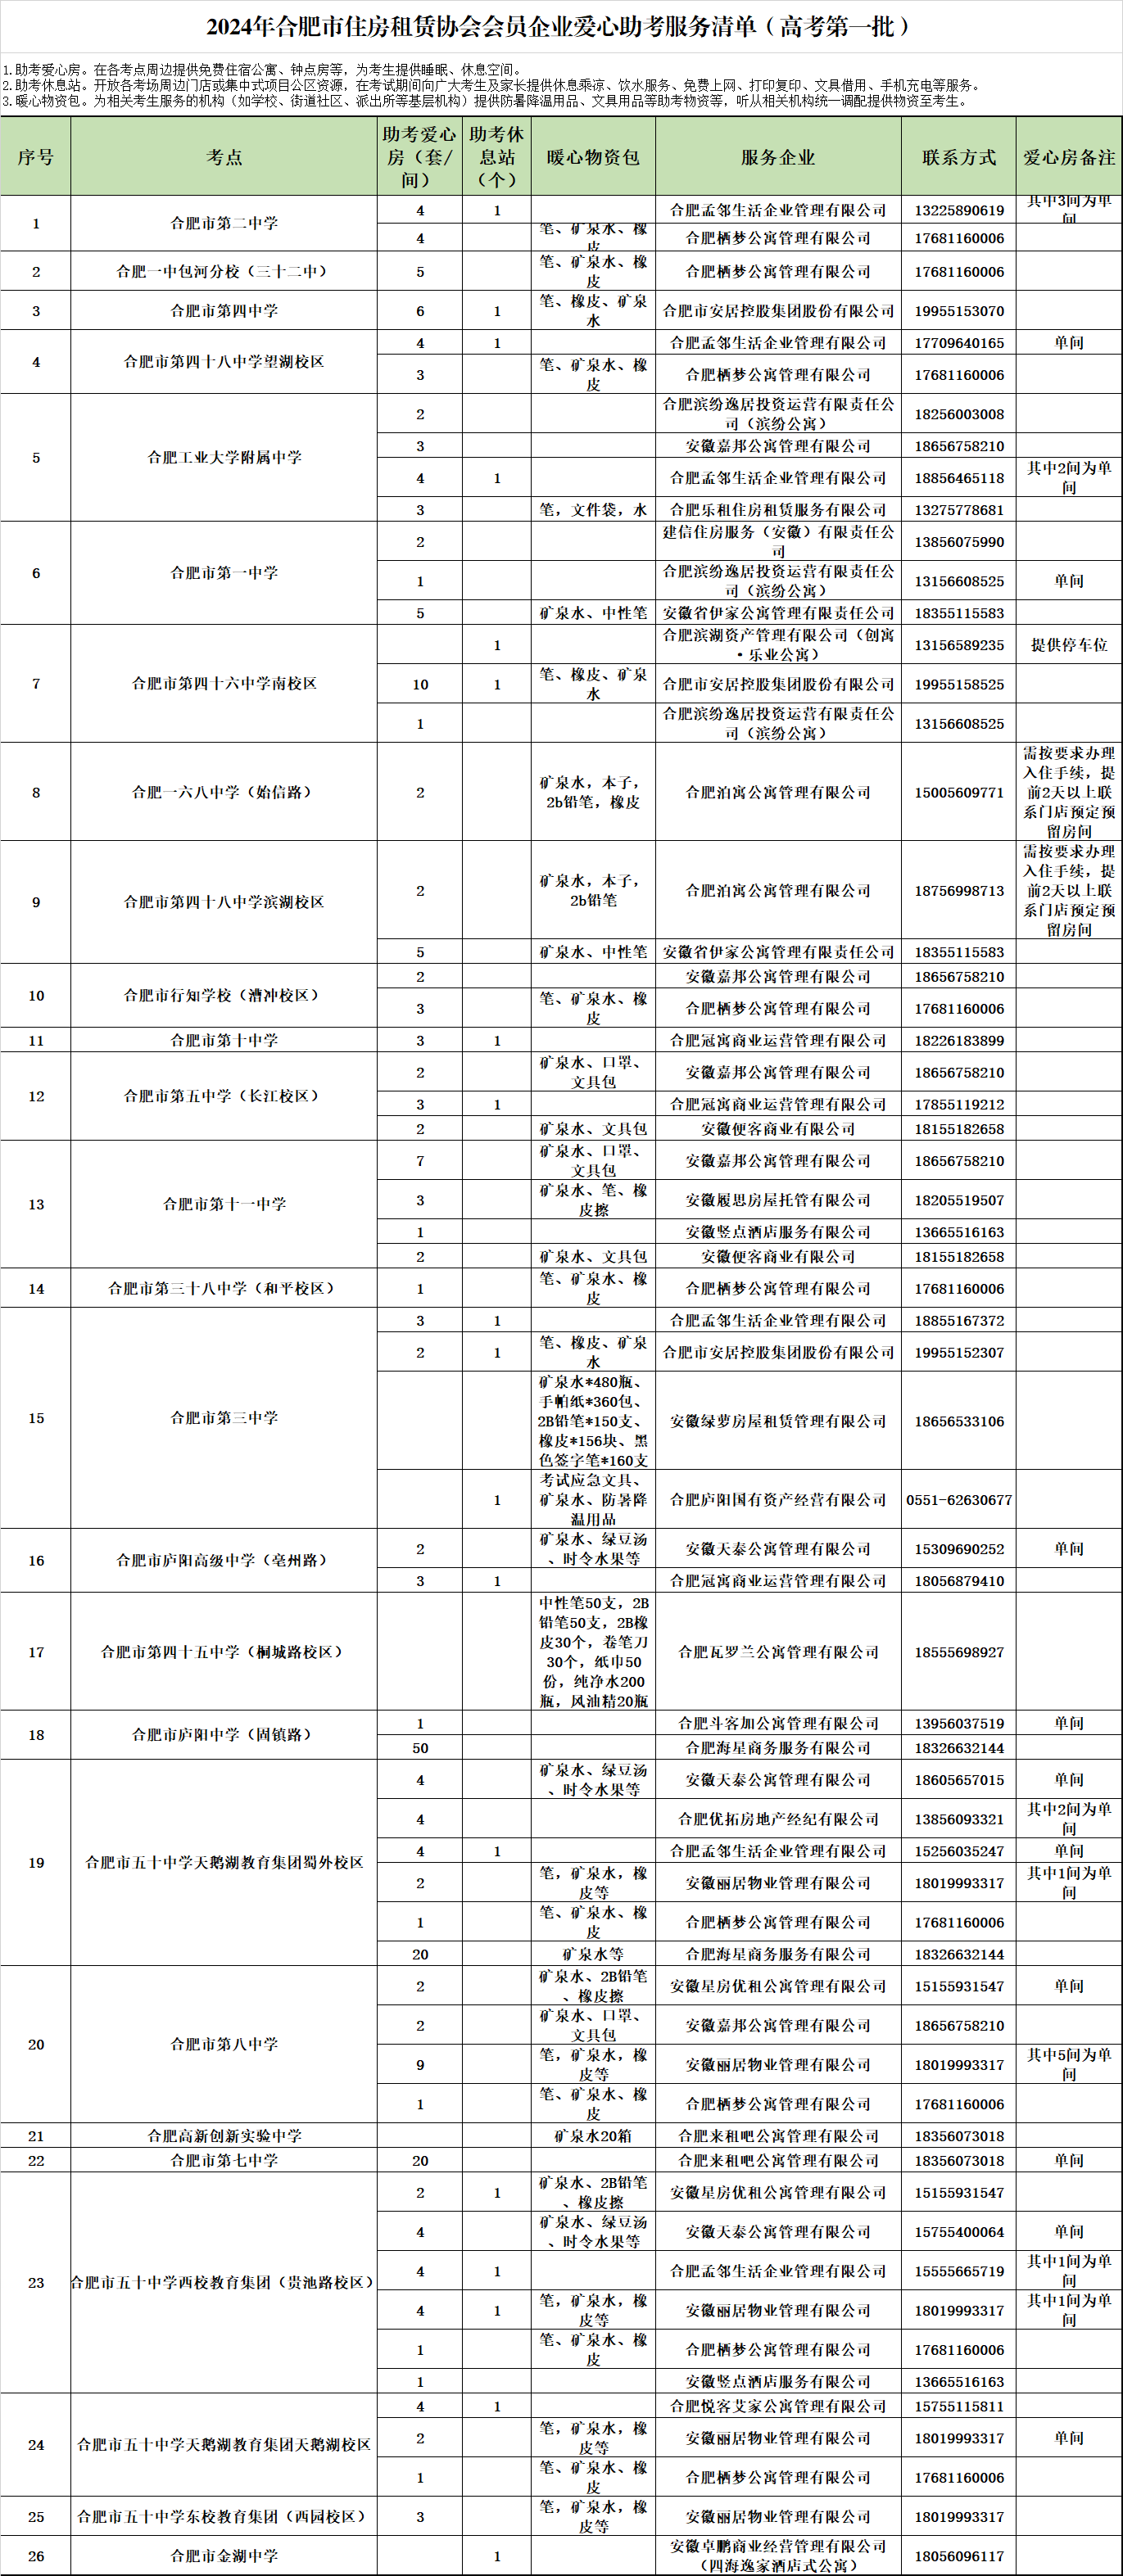
Task: Click the cell 合肥市第三十八中学（和平校区）
Action: (224, 1288)
